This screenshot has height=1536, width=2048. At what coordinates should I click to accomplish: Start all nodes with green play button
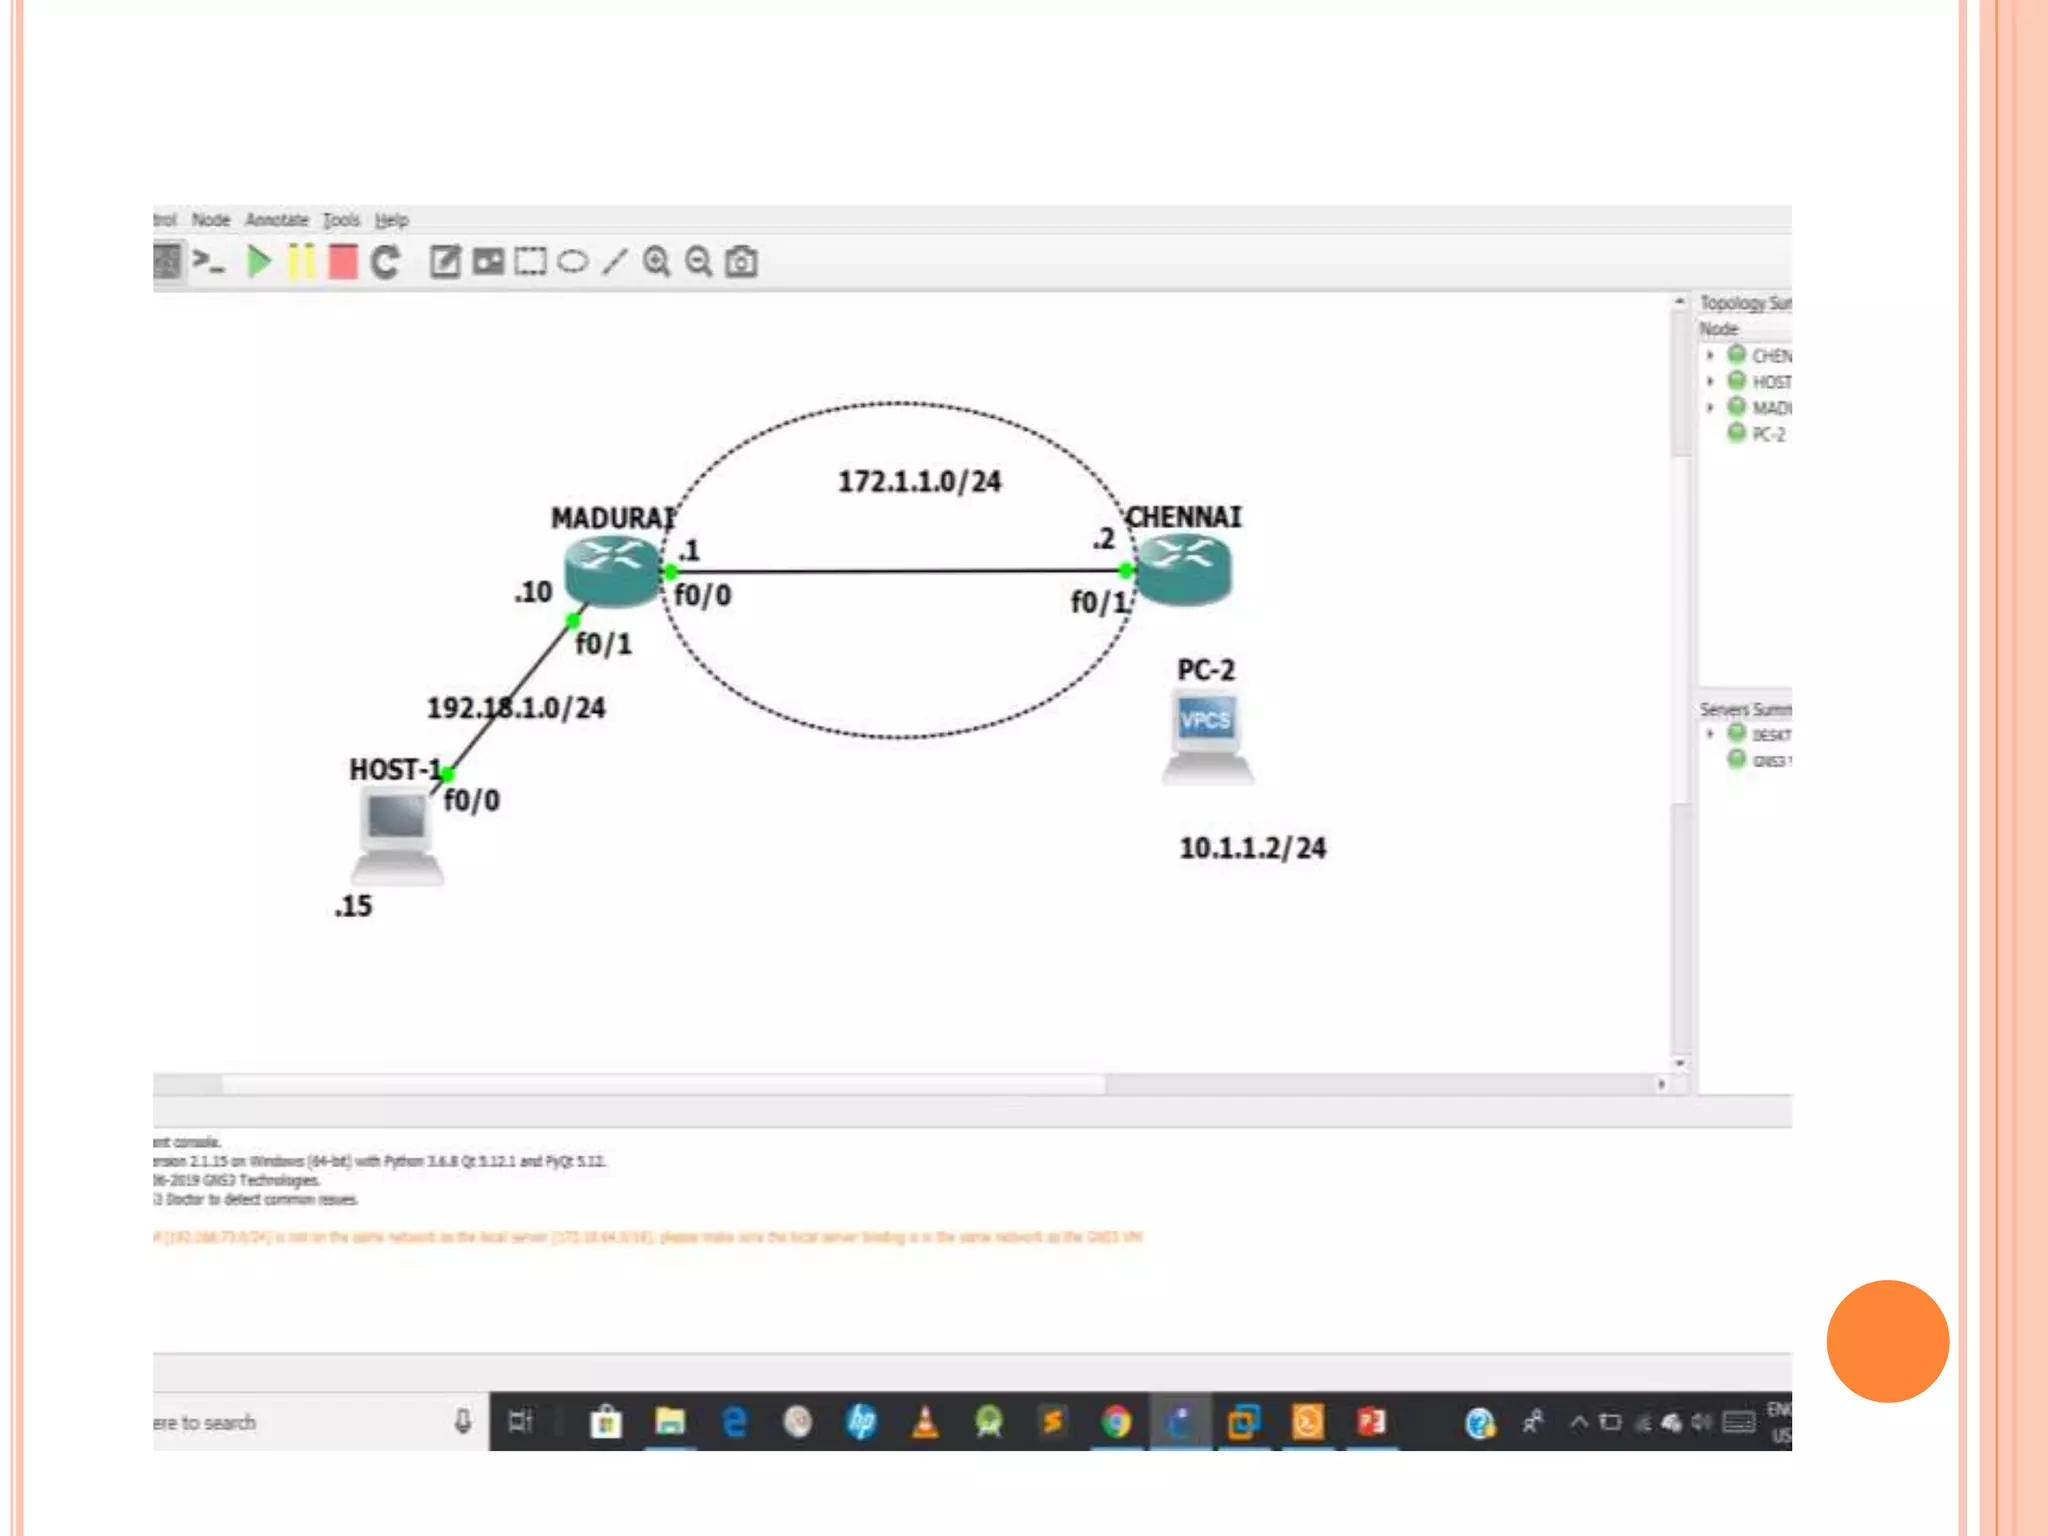[259, 262]
